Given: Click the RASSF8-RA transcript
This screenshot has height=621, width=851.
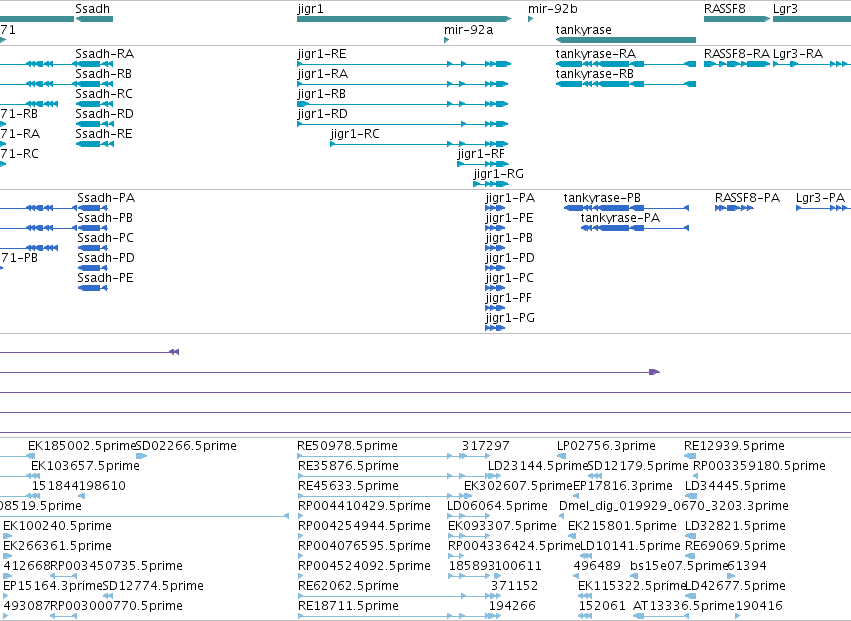Looking at the screenshot, I should (x=737, y=64).
